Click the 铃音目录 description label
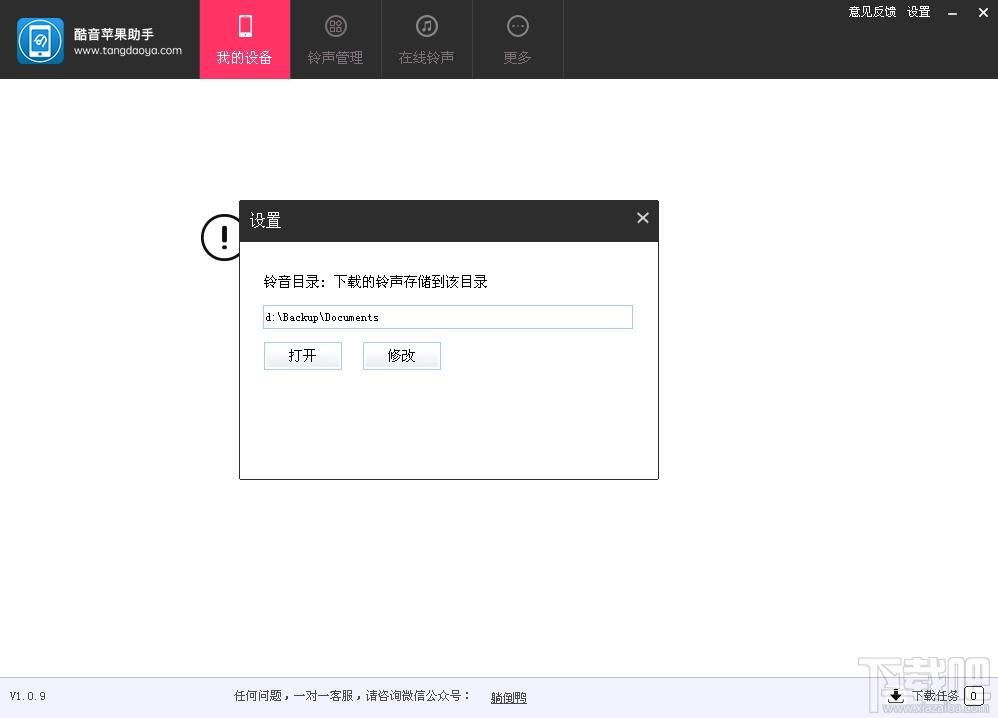This screenshot has height=718, width=998. pyautogui.click(x=376, y=281)
